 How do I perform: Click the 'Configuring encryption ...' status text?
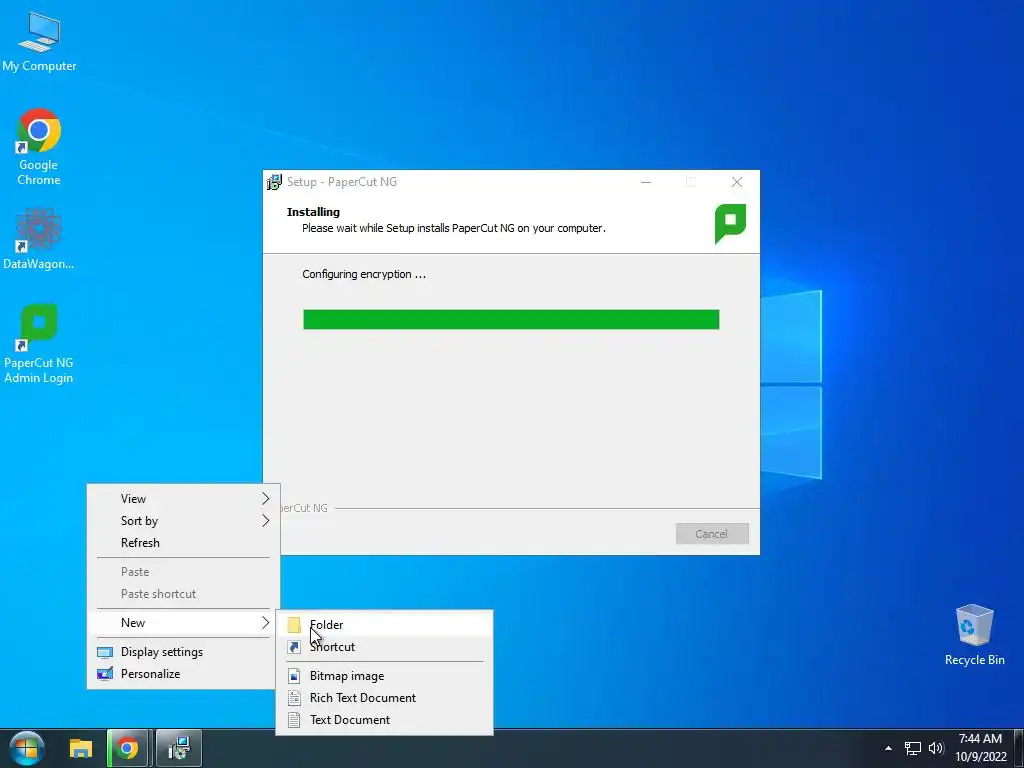pyautogui.click(x=364, y=274)
